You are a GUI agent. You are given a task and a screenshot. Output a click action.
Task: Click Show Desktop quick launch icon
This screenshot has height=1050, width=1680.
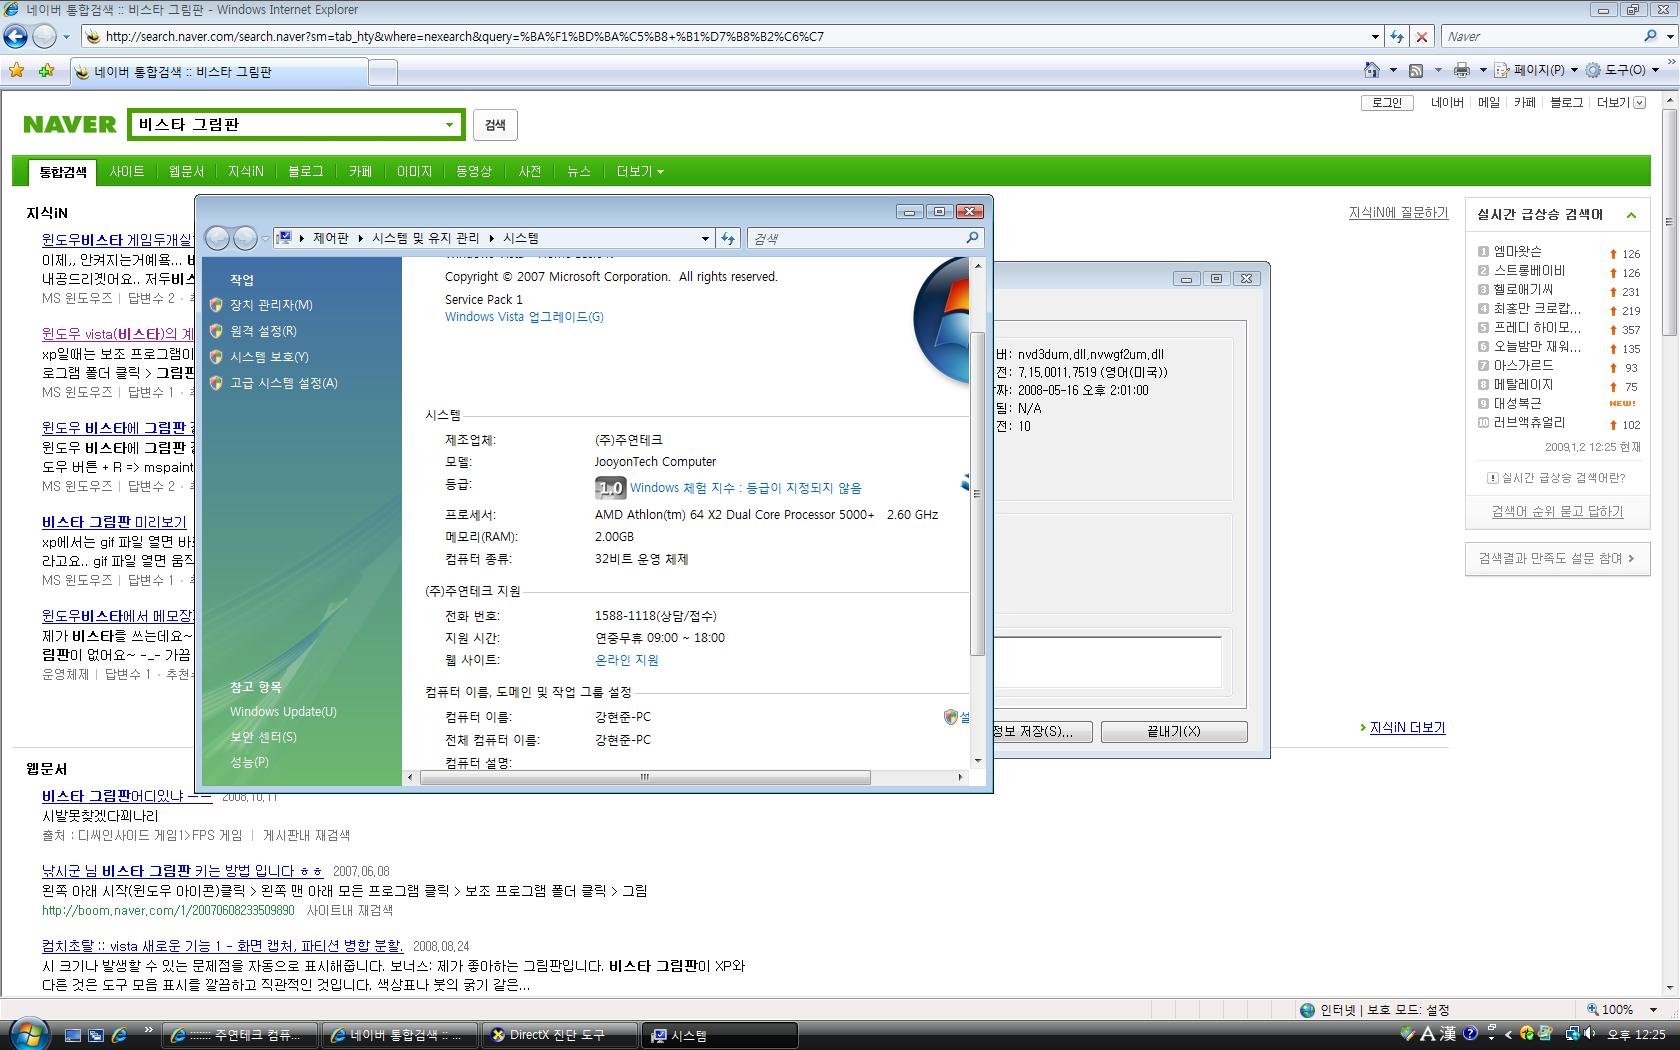pos(72,1036)
